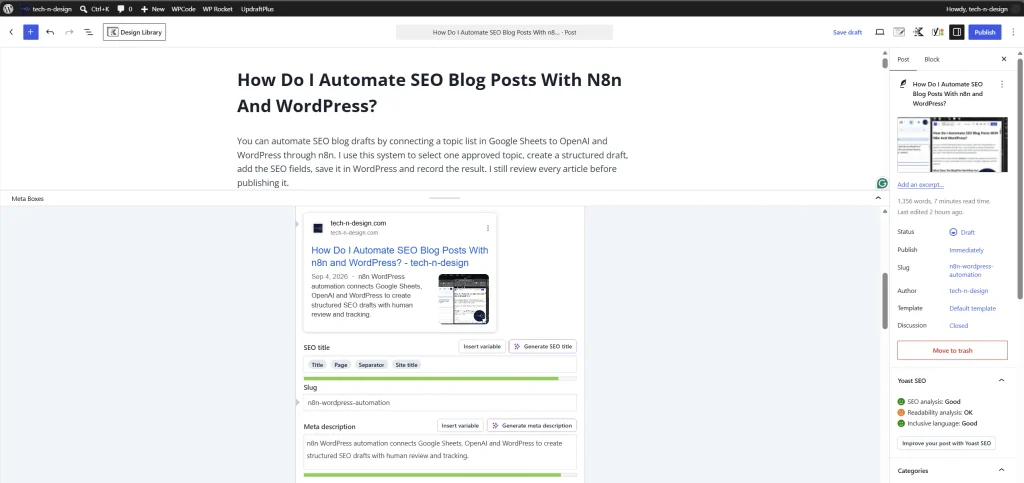The width and height of the screenshot is (1024, 483).
Task: Click Improve your post with Yoast SEO
Action: (x=946, y=443)
